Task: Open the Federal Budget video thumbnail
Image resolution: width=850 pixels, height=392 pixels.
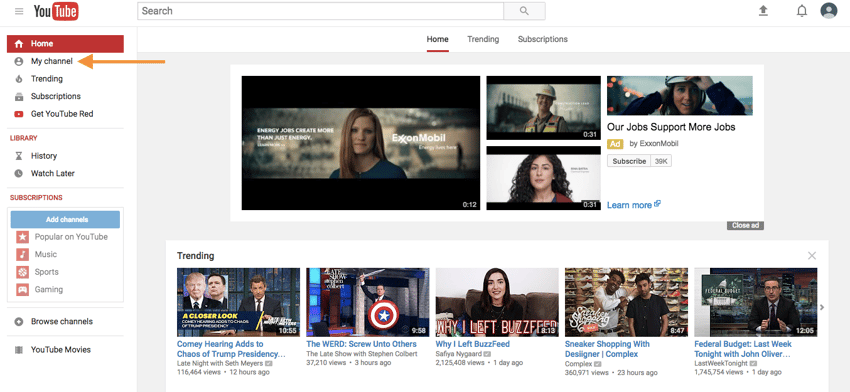Action: point(756,302)
